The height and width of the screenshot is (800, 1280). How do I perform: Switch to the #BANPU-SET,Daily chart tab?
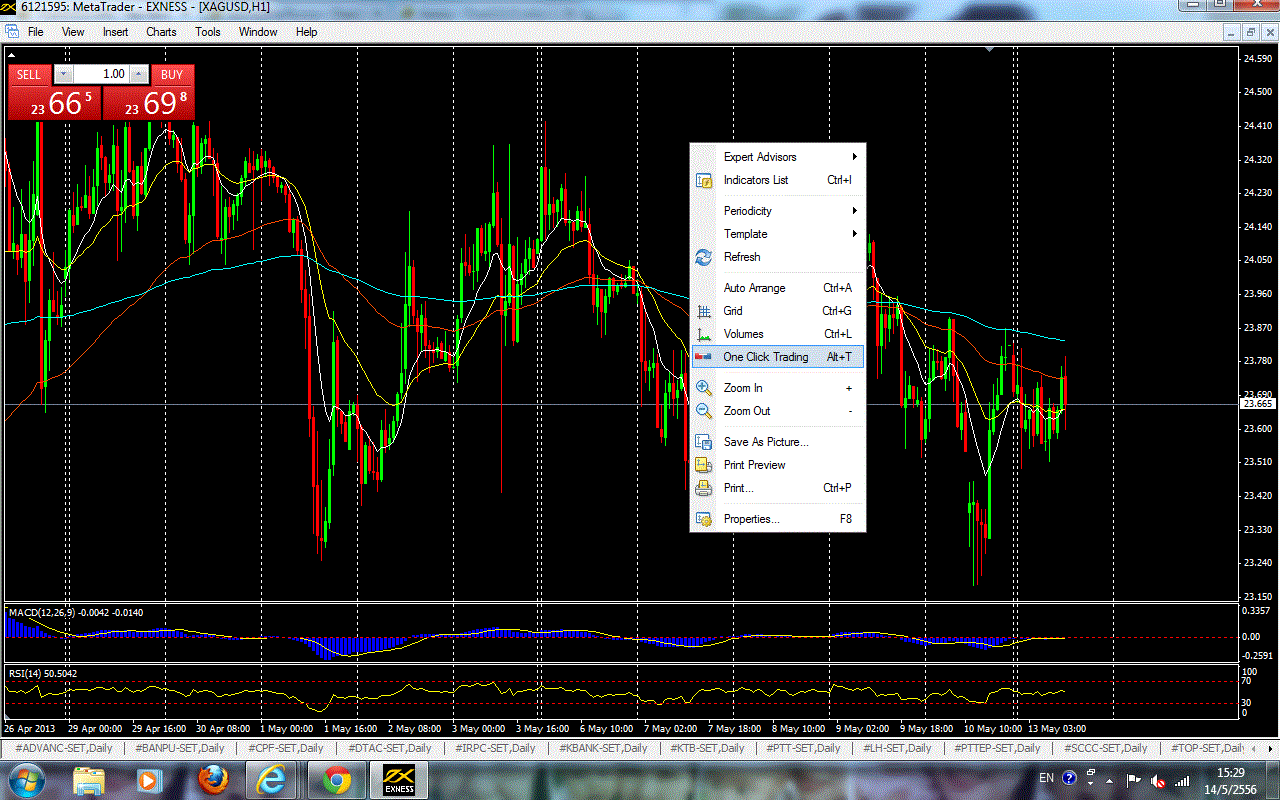tap(180, 748)
